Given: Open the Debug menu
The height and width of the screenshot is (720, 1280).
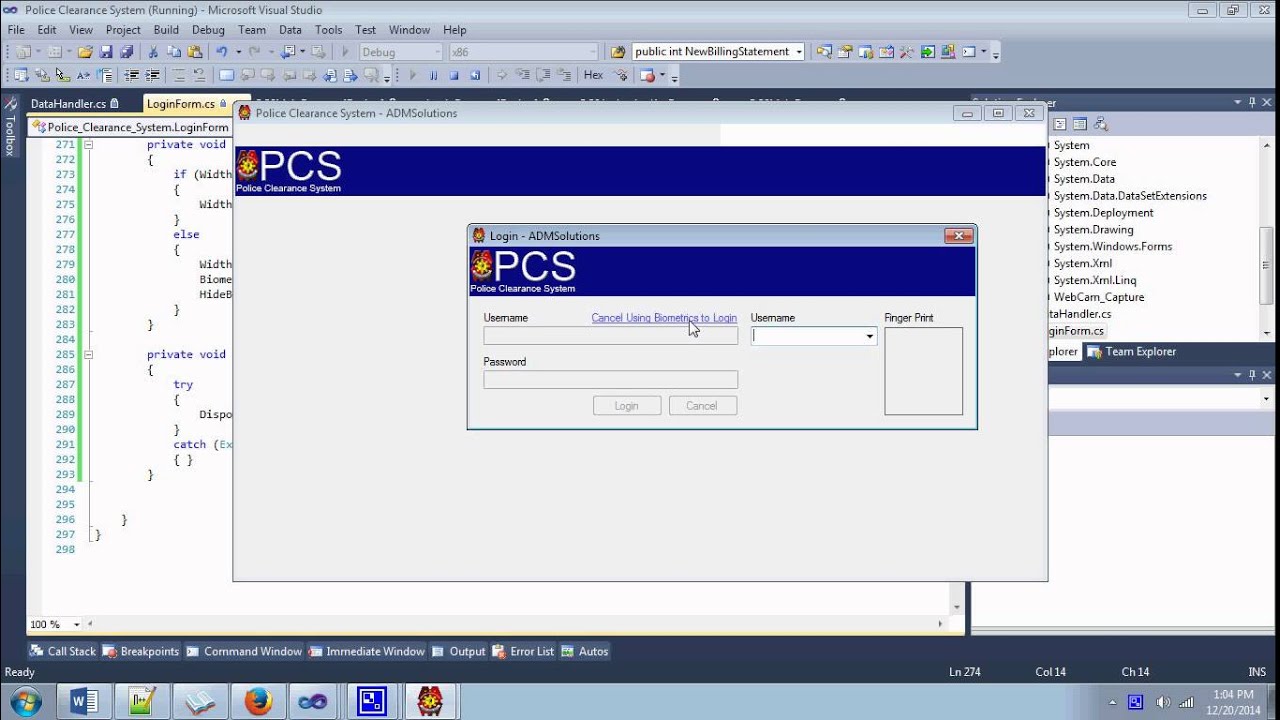Looking at the screenshot, I should point(208,30).
